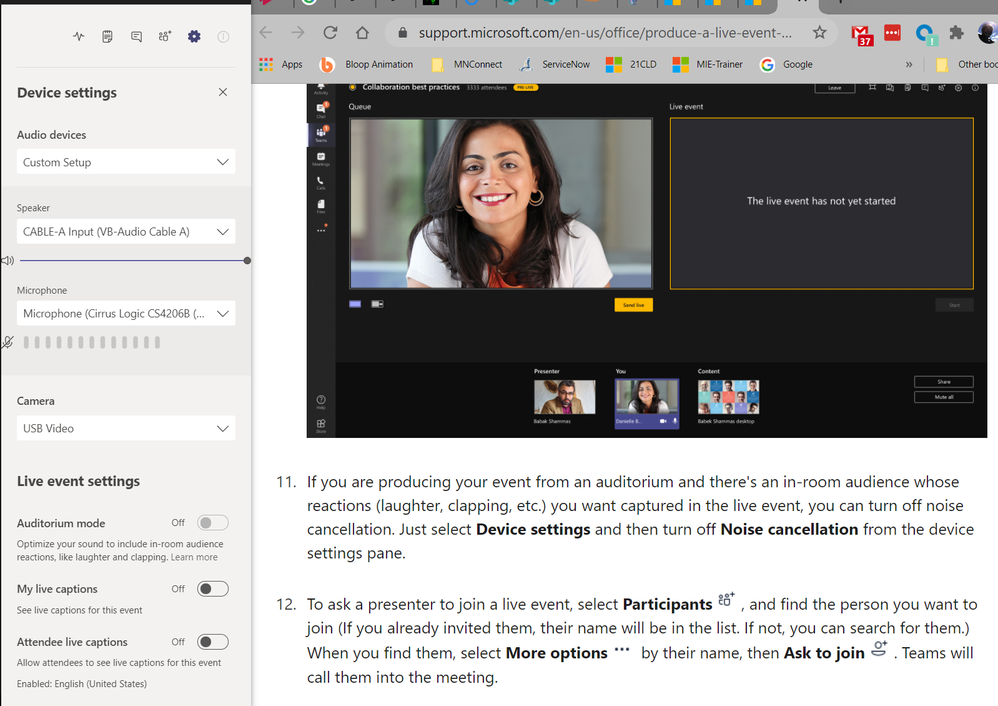This screenshot has width=998, height=706.
Task: Click the Learn more link
Action: coord(194,557)
